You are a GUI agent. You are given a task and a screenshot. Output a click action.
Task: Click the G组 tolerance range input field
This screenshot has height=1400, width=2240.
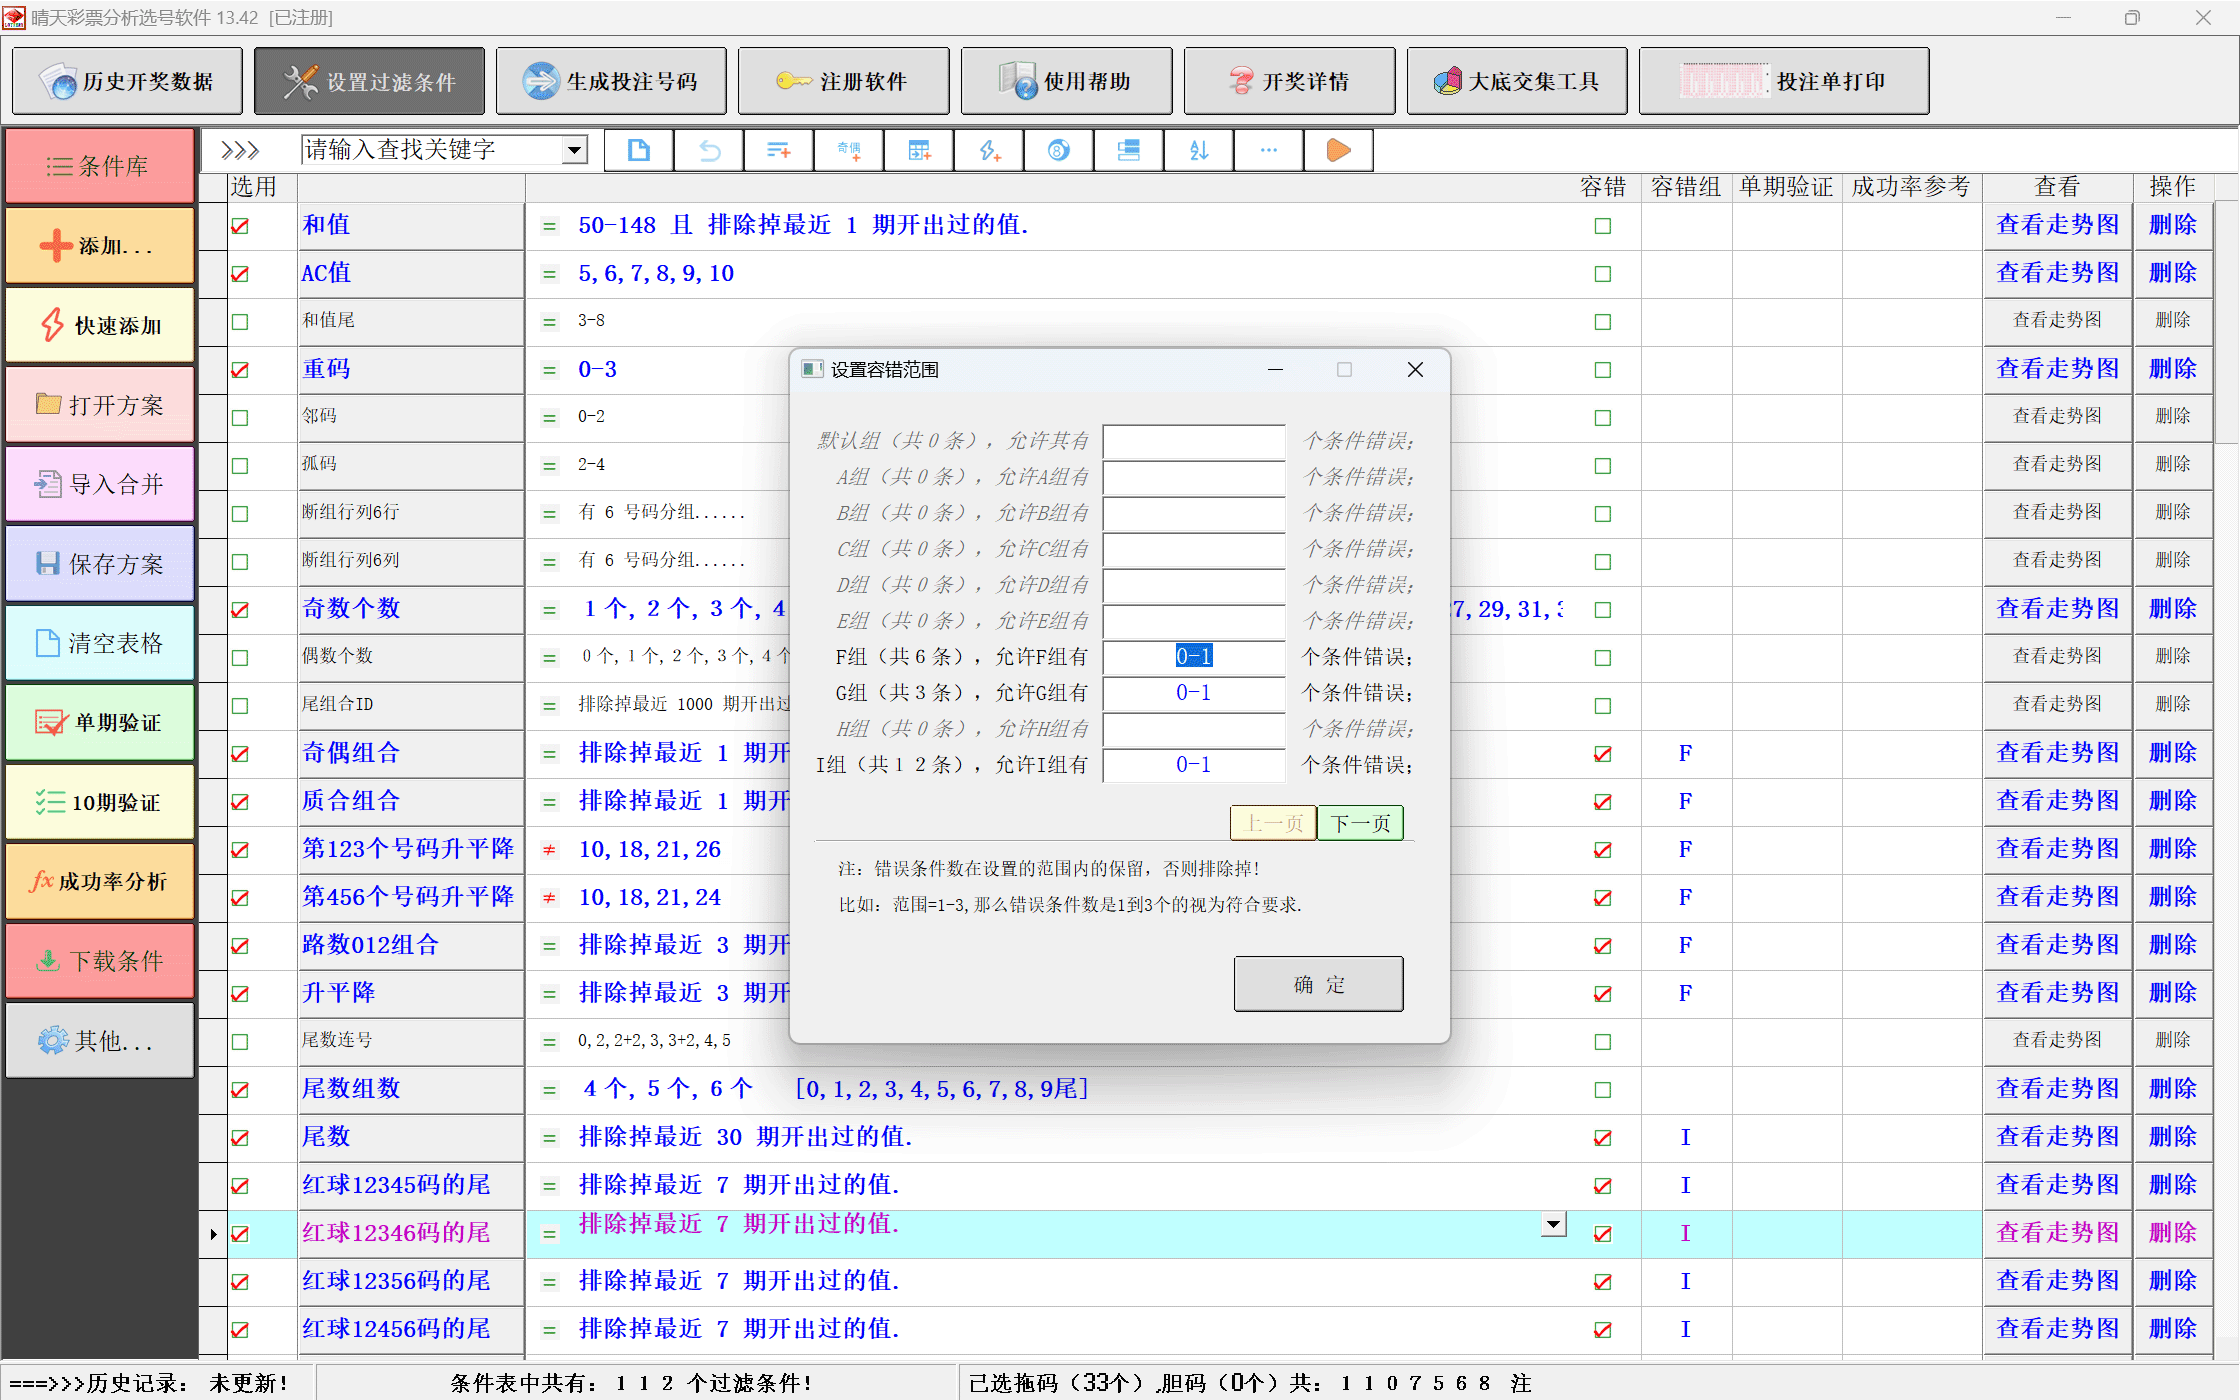pyautogui.click(x=1193, y=693)
